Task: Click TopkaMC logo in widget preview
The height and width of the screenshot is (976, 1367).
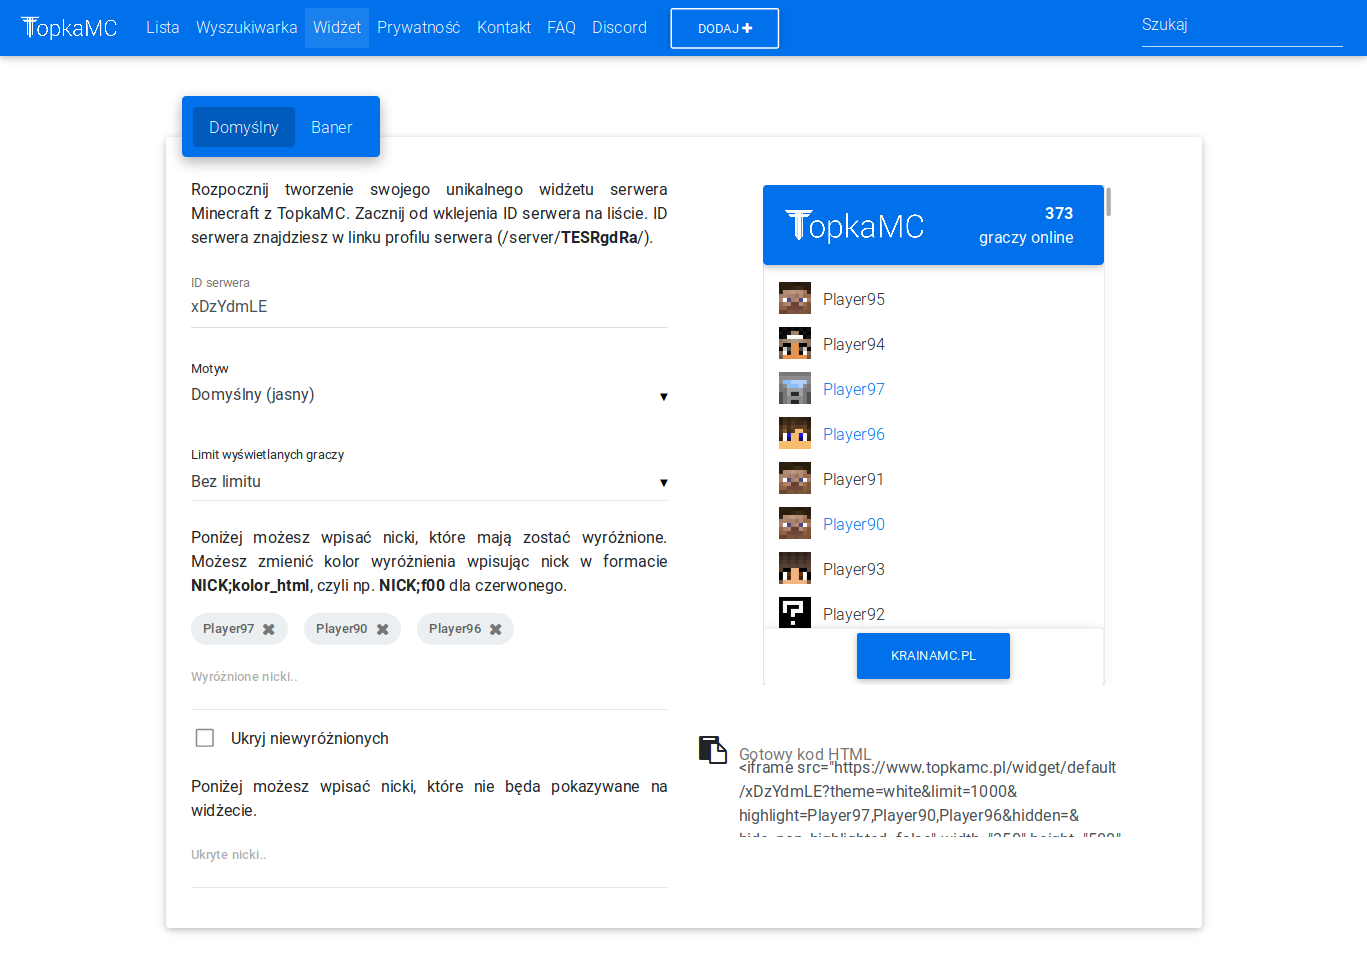Action: coord(855,226)
